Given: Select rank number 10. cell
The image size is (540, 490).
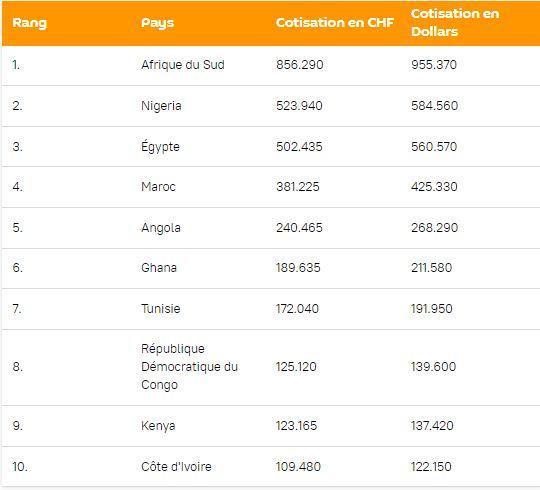Looking at the screenshot, I should point(20,467).
